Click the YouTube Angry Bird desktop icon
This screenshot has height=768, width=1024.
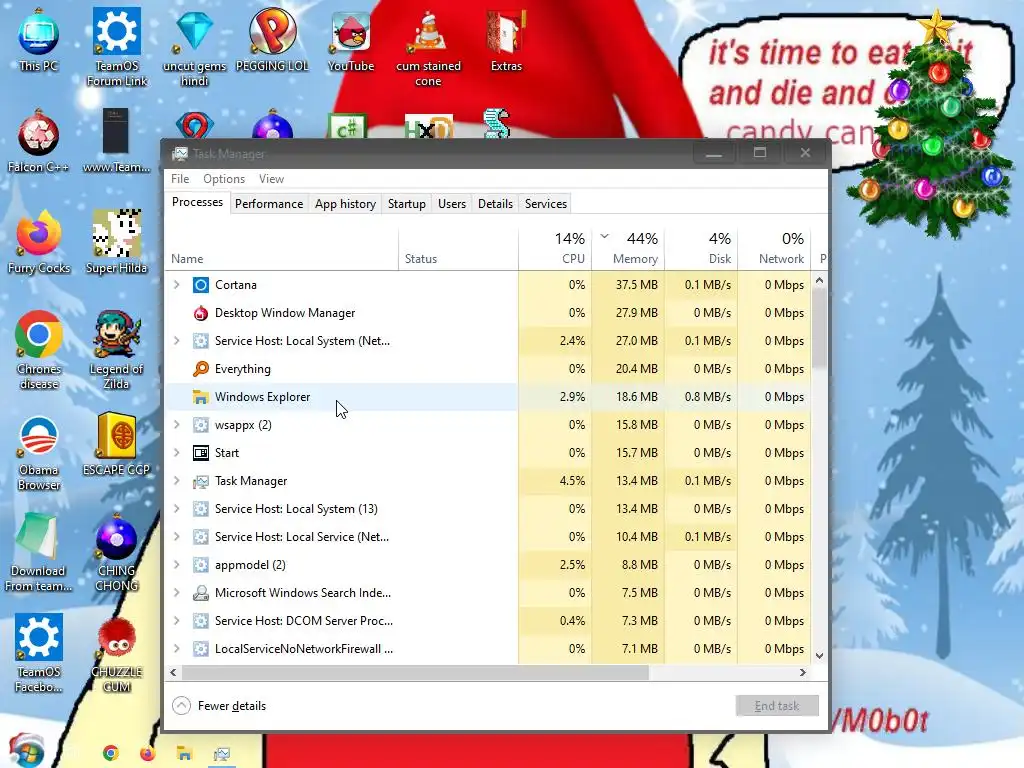[x=351, y=40]
